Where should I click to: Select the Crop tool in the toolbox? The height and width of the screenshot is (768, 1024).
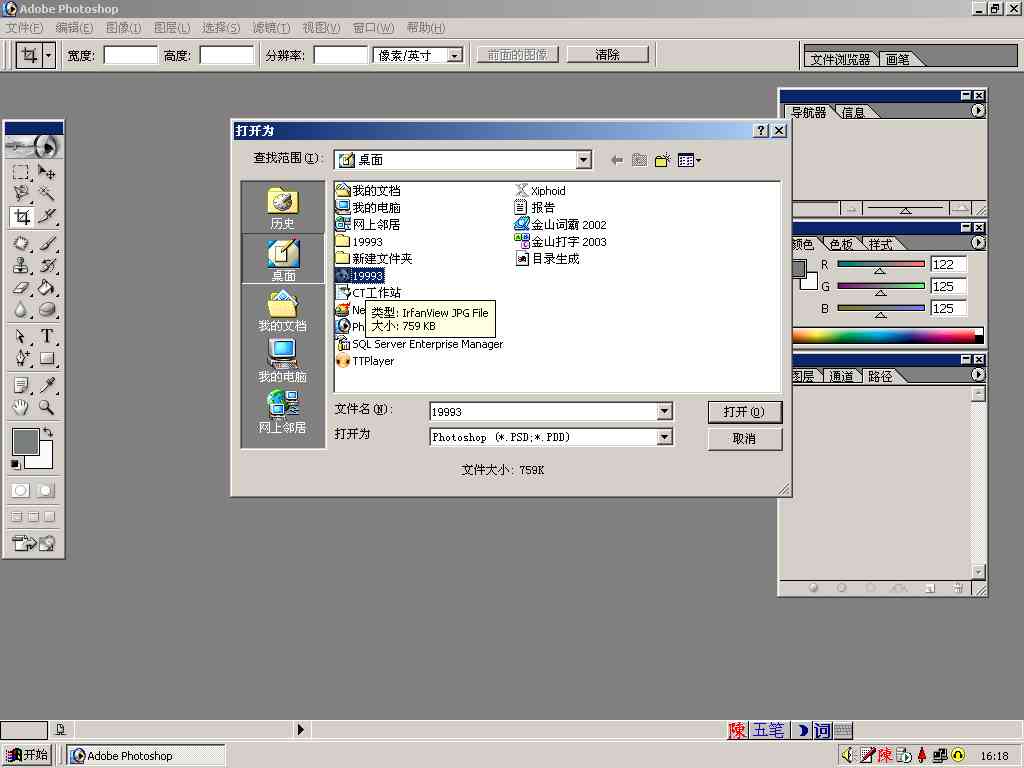coord(21,216)
